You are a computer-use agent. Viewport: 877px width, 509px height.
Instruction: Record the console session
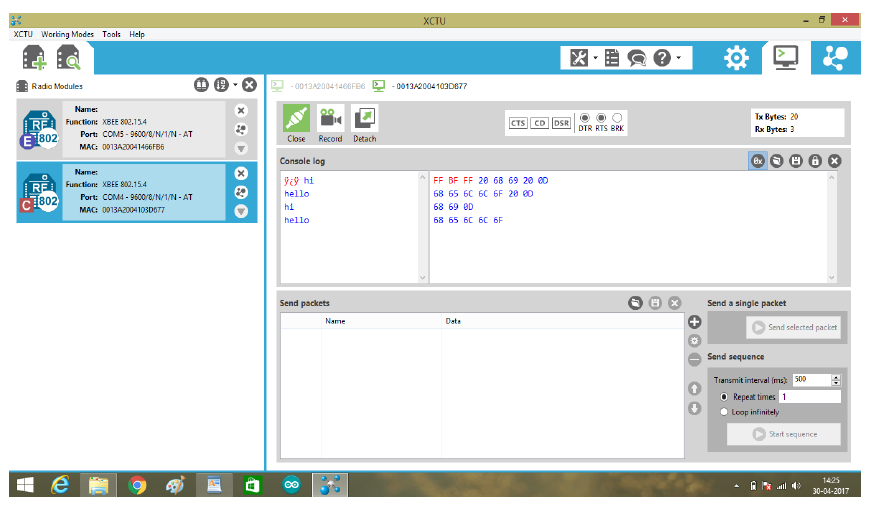pyautogui.click(x=330, y=124)
